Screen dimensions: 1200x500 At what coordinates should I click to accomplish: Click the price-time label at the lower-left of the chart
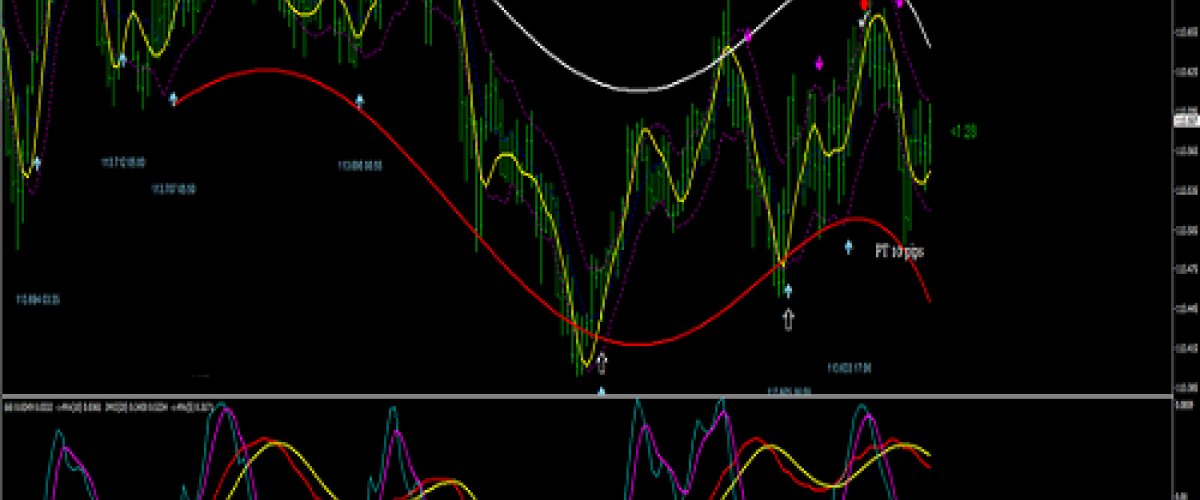38,299
